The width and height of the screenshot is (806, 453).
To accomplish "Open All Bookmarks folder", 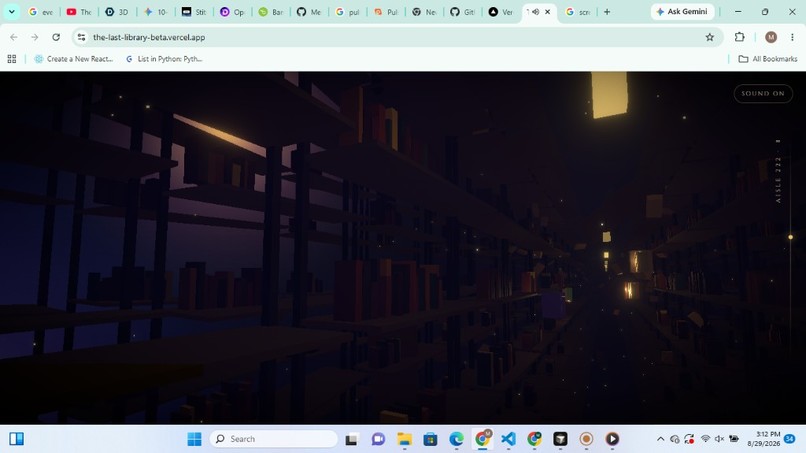I will (768, 59).
